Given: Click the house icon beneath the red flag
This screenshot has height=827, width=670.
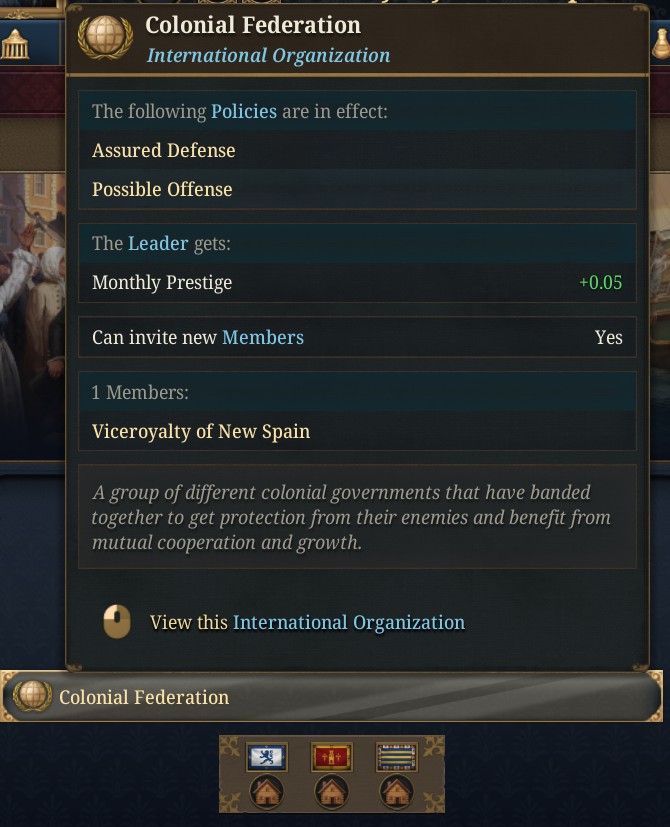Looking at the screenshot, I should pyautogui.click(x=332, y=790).
